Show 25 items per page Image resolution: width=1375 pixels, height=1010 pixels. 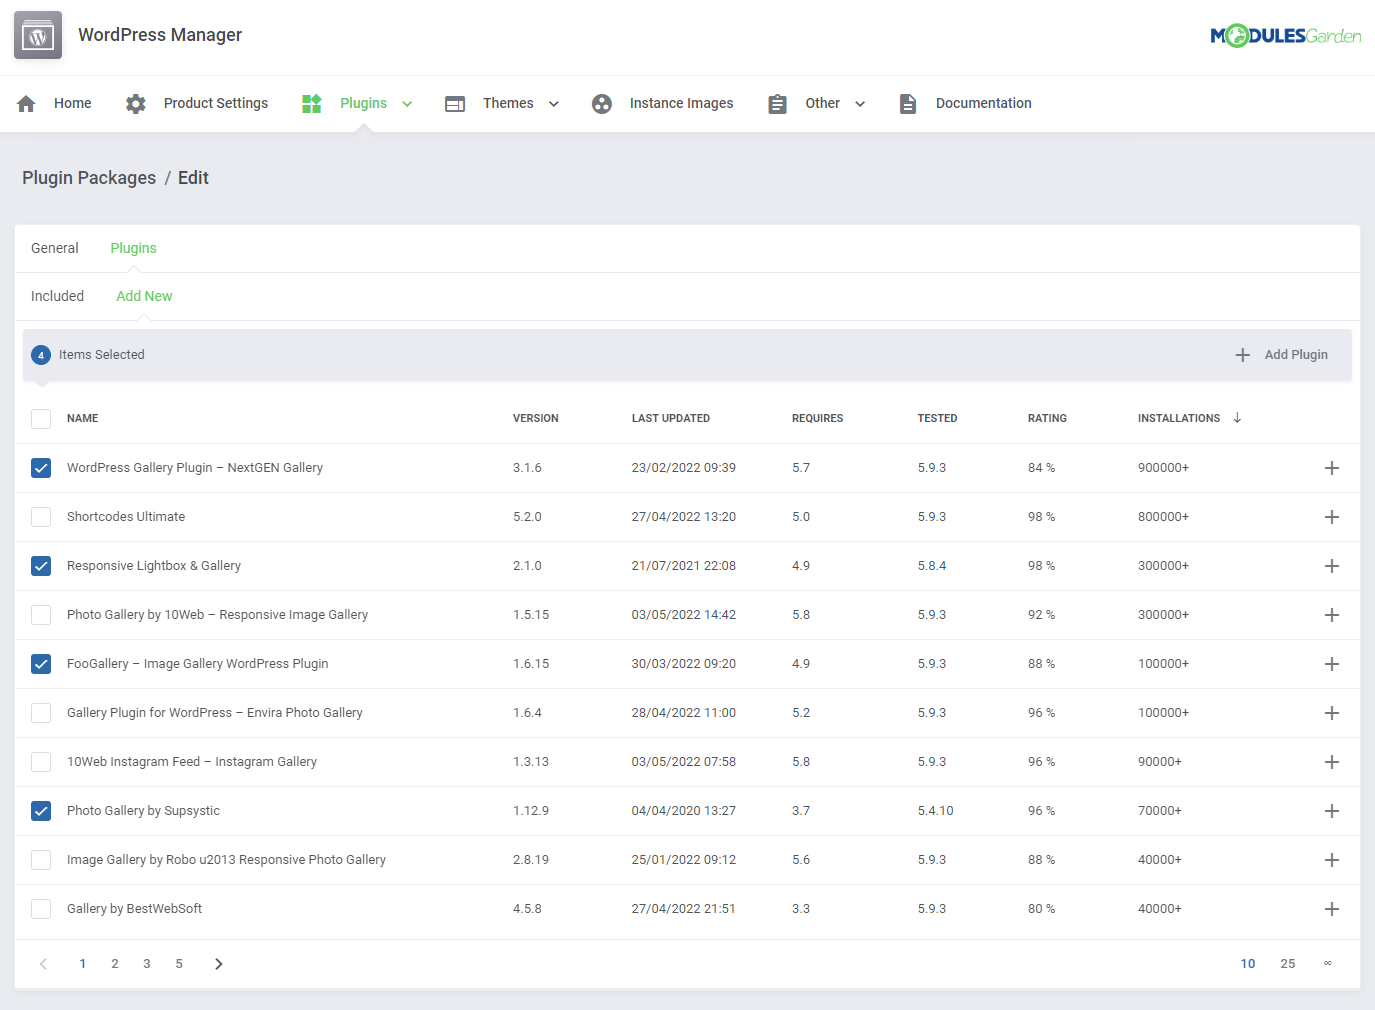tap(1287, 964)
